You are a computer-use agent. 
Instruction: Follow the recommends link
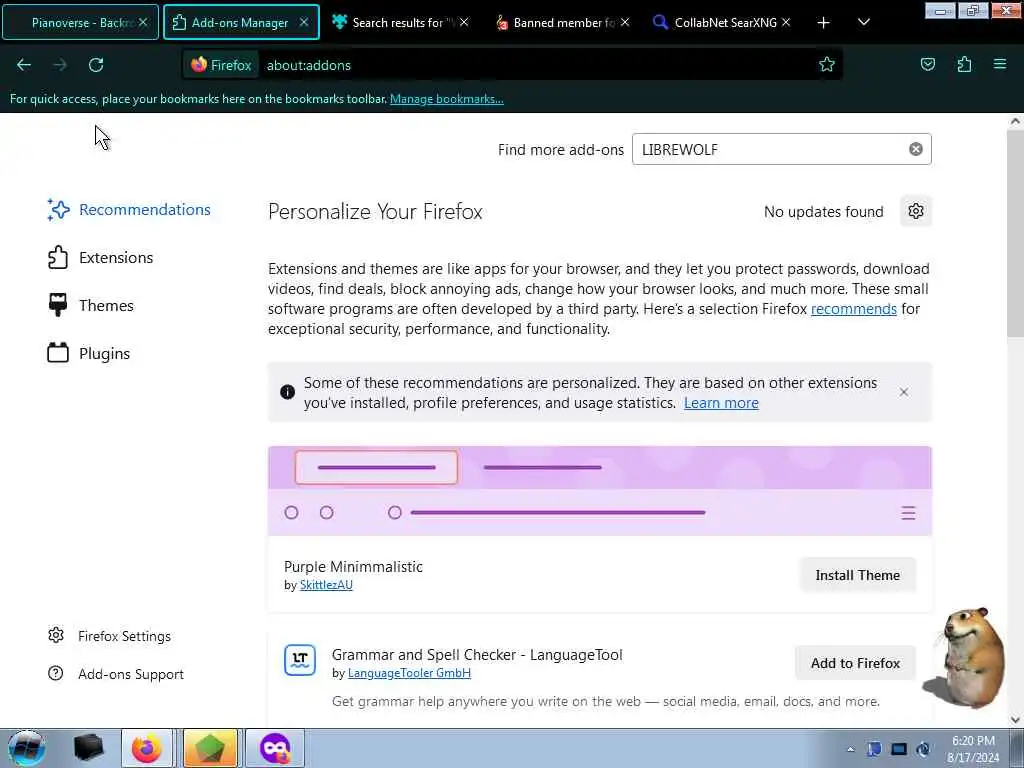854,308
